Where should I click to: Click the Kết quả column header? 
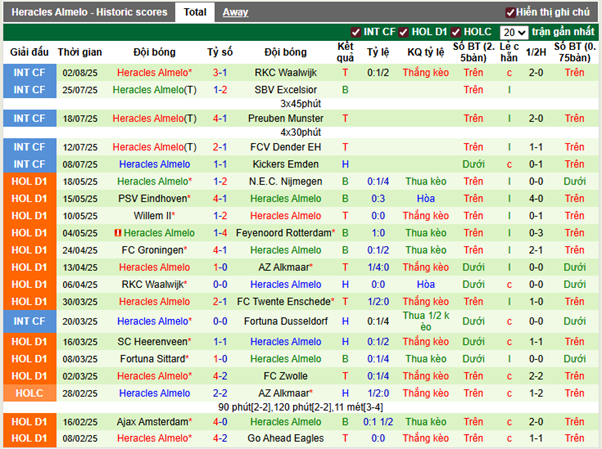[x=345, y=52]
